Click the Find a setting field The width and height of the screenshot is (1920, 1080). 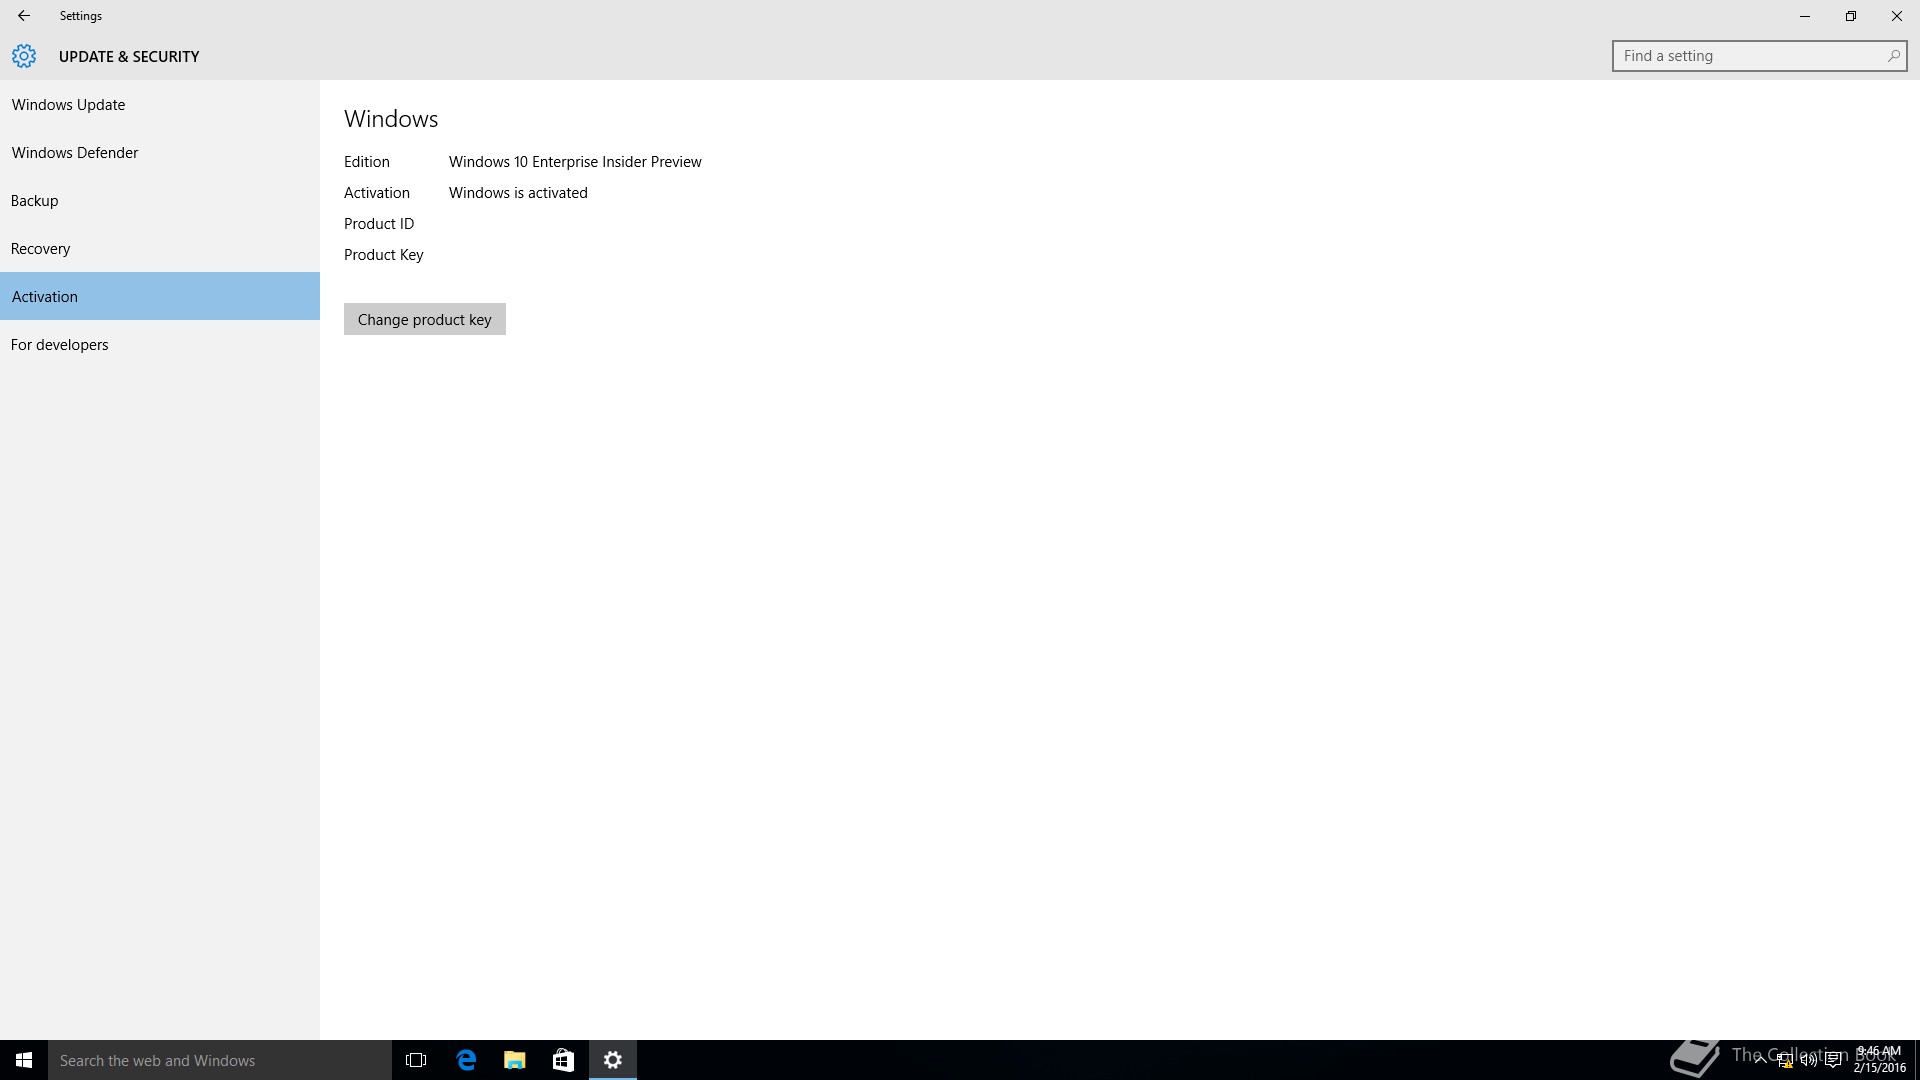pyautogui.click(x=1745, y=56)
